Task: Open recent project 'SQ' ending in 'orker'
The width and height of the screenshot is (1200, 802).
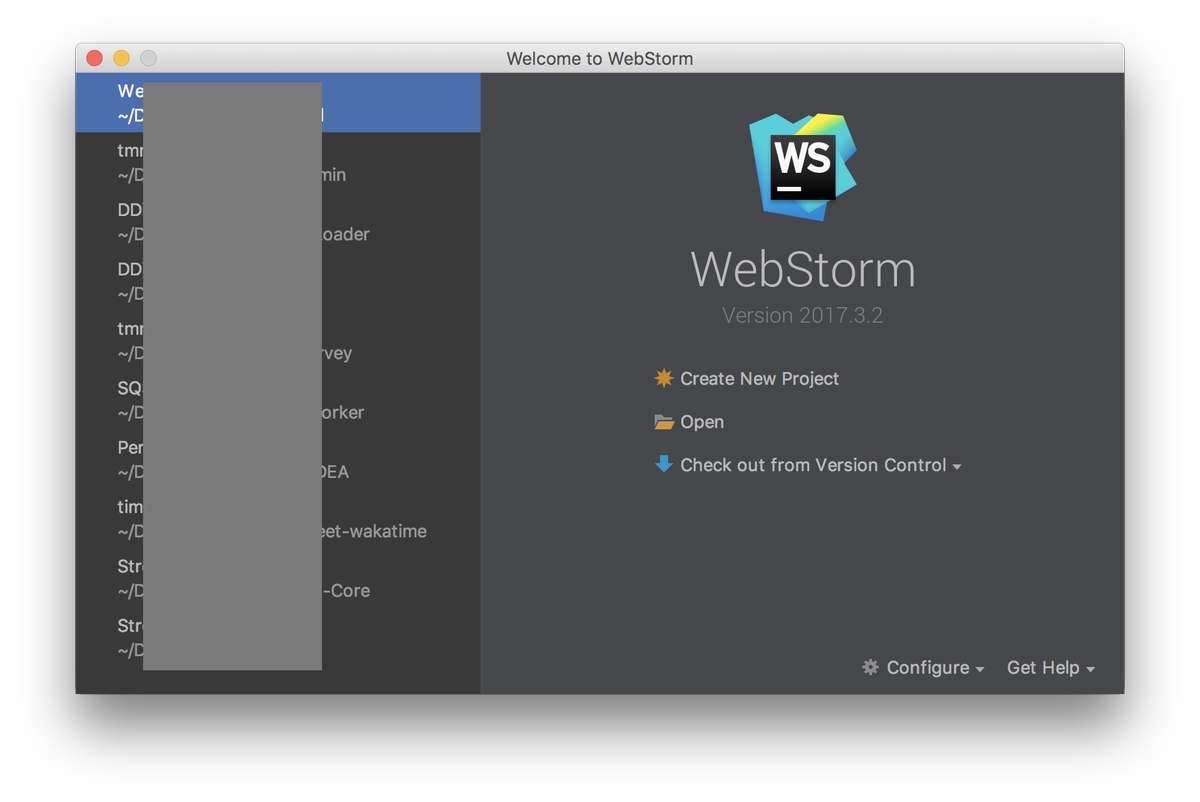Action: click(x=278, y=400)
